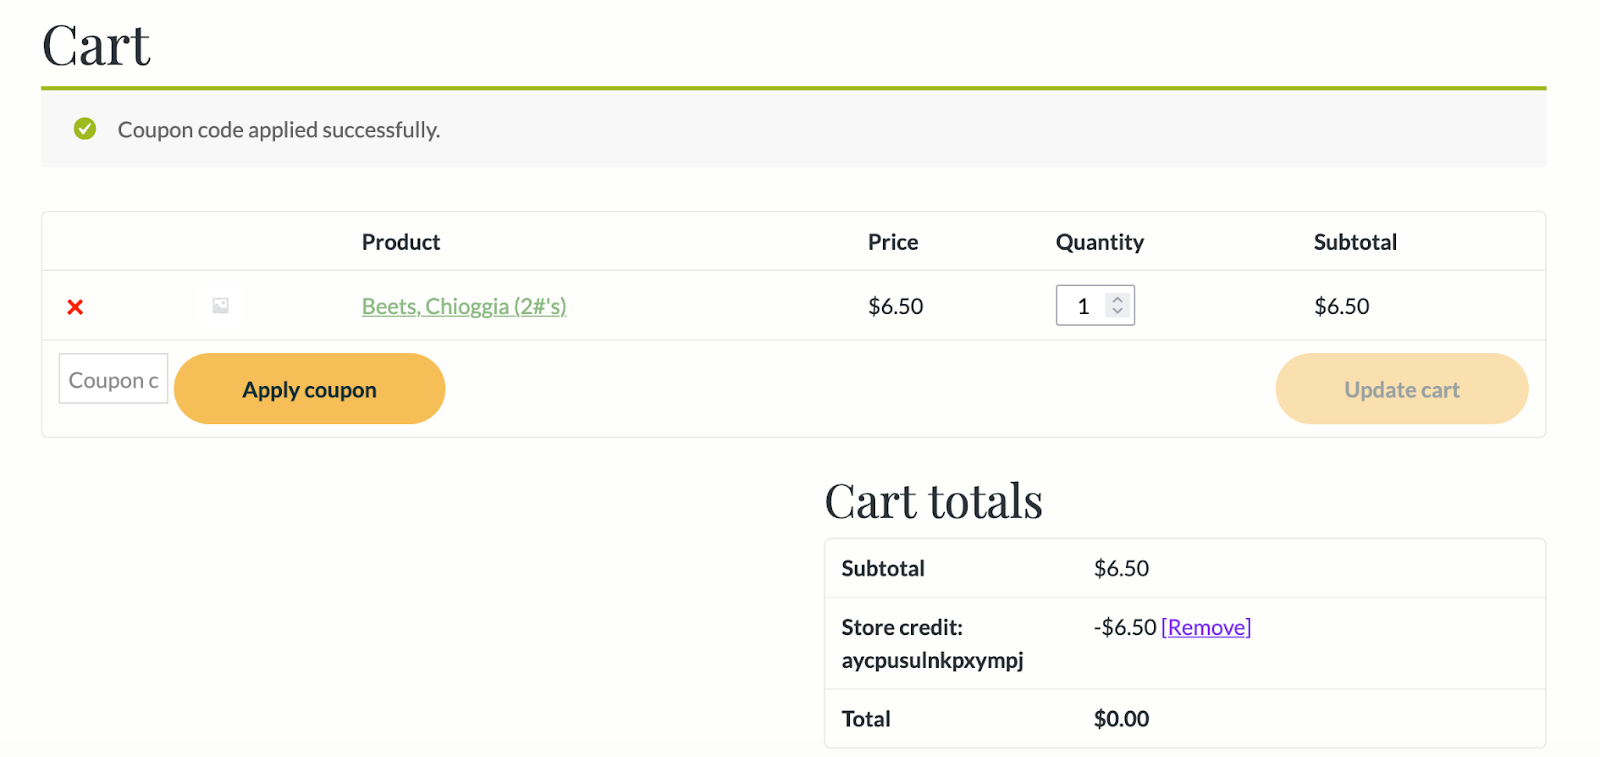
Task: Click the Beets product thumbnail placeholder
Action: 220,306
